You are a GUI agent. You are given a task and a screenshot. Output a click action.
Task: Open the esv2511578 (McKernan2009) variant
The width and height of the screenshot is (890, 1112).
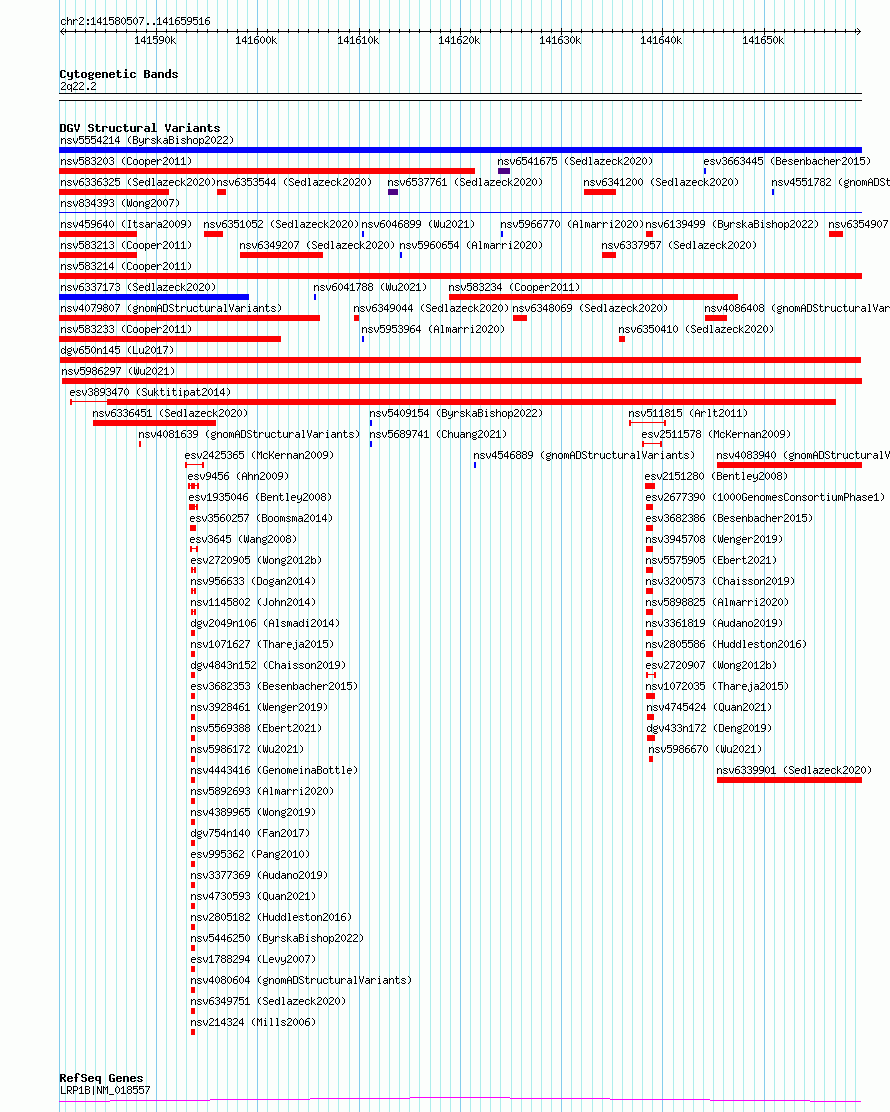(x=716, y=434)
